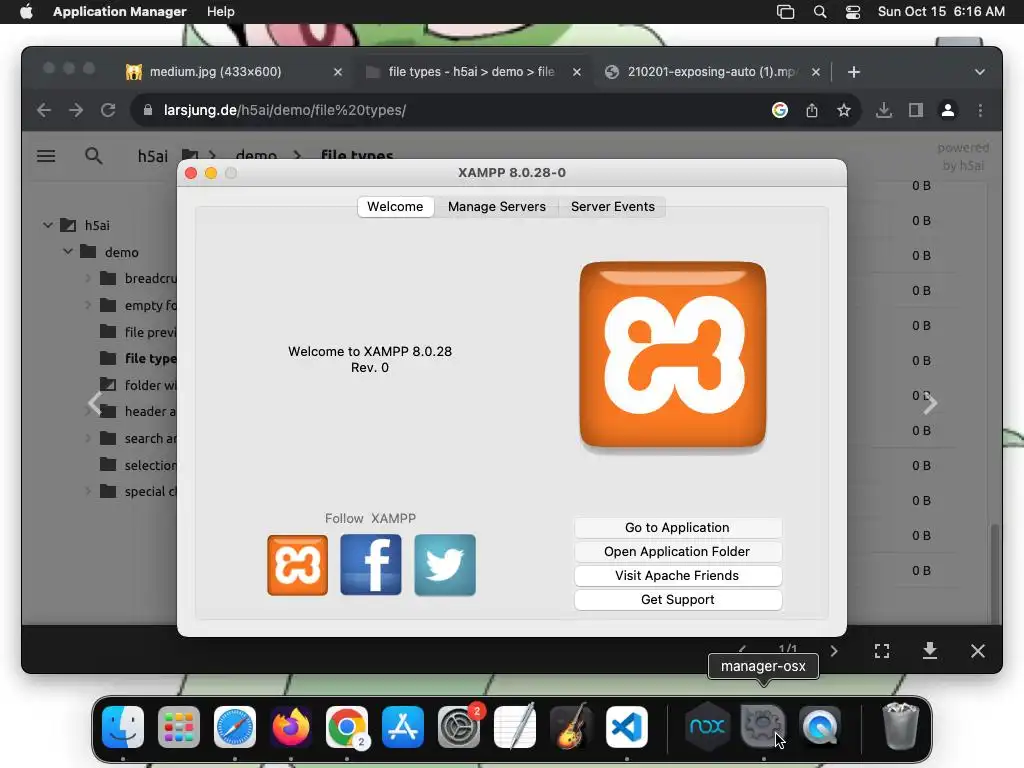Select the file preview tree folder
This screenshot has width=1024, height=768.
pyautogui.click(x=137, y=332)
